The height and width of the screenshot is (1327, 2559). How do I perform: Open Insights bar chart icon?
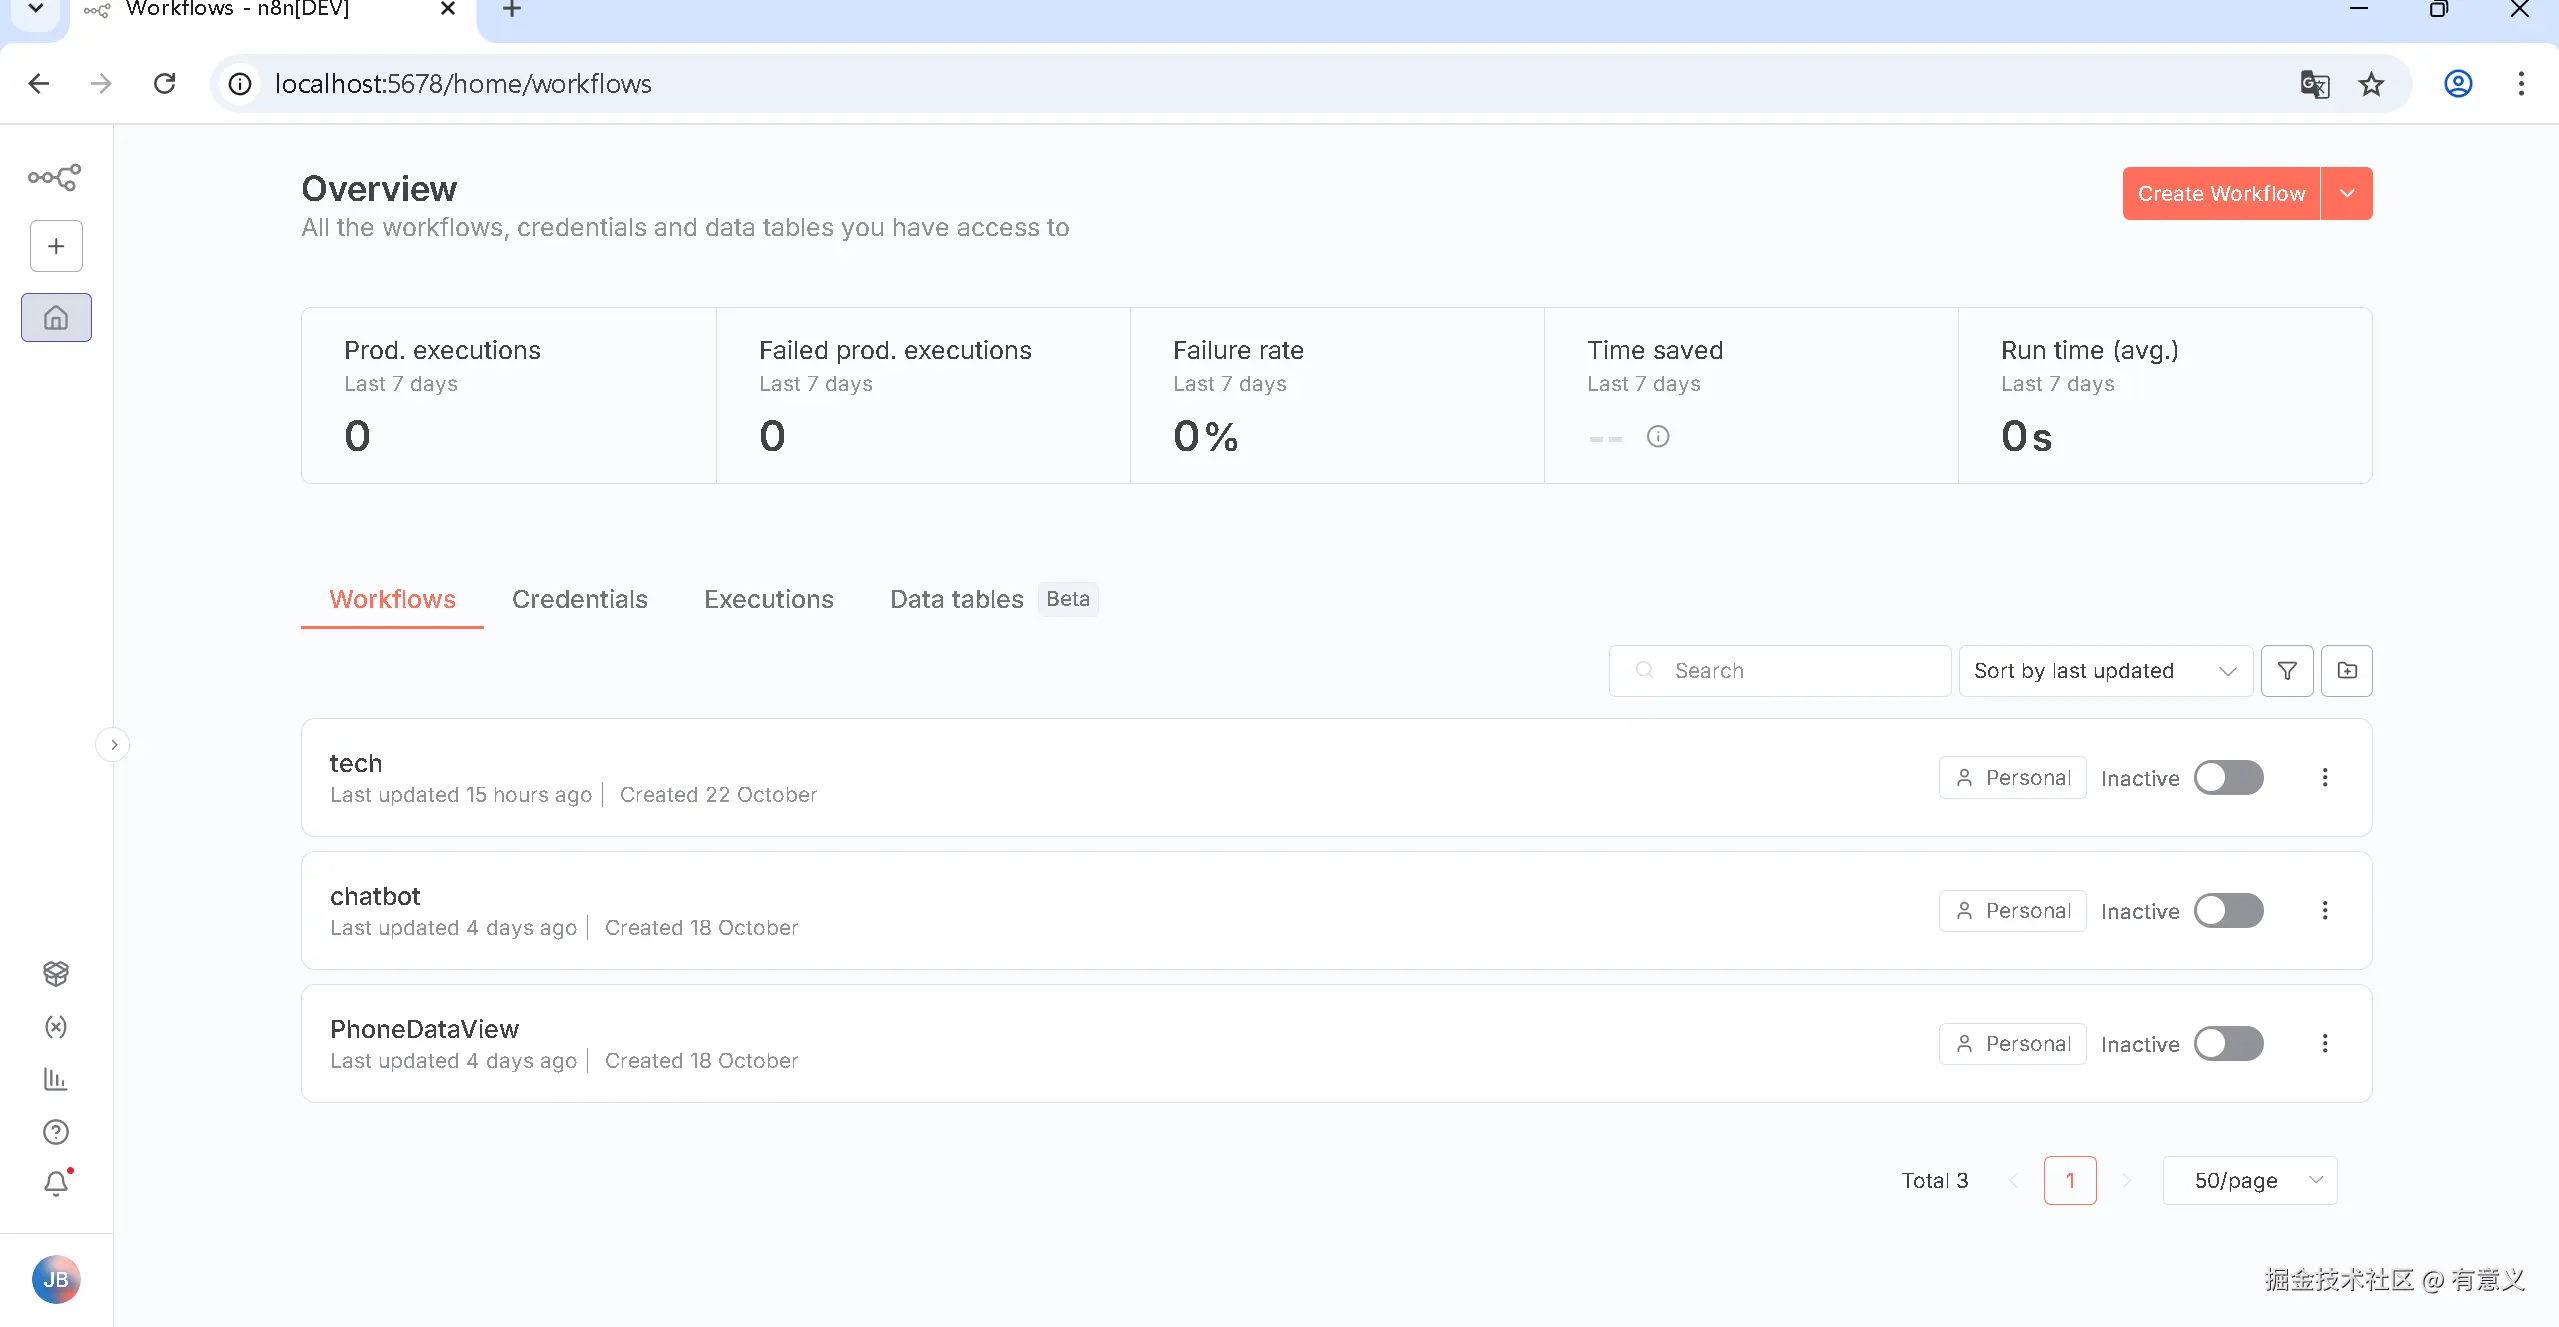(56, 1079)
